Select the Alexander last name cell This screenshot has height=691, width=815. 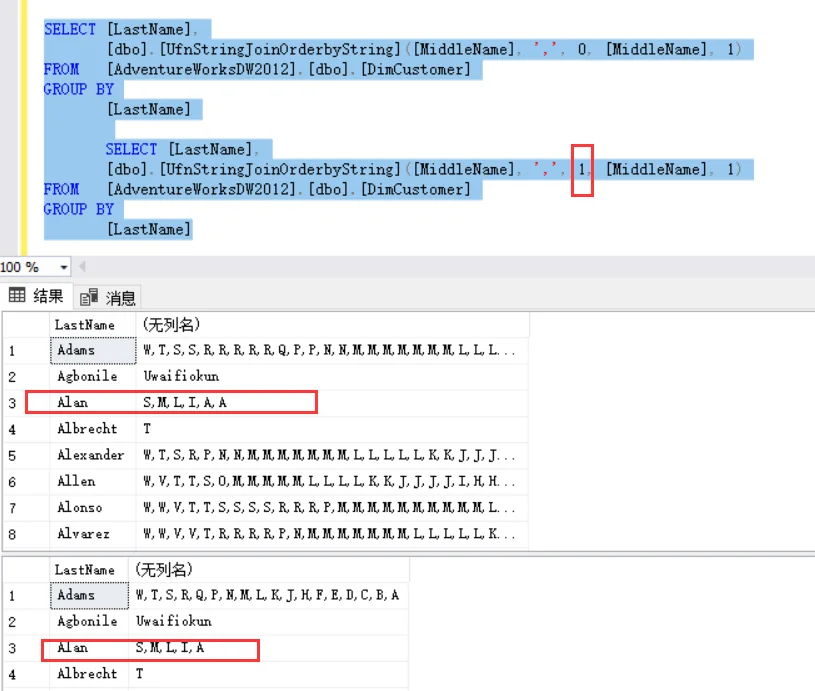point(93,455)
